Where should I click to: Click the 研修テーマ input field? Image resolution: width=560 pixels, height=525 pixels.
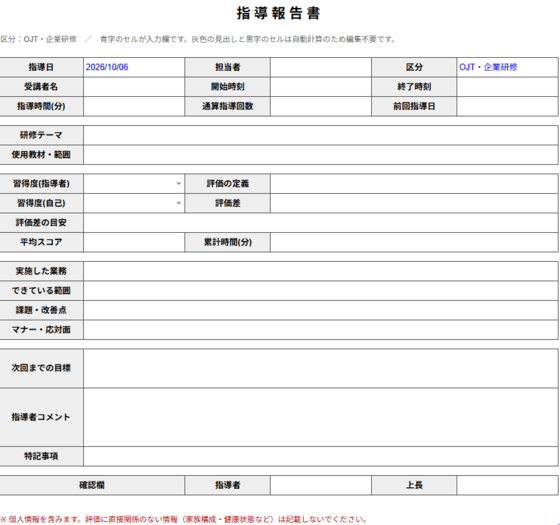tap(321, 135)
